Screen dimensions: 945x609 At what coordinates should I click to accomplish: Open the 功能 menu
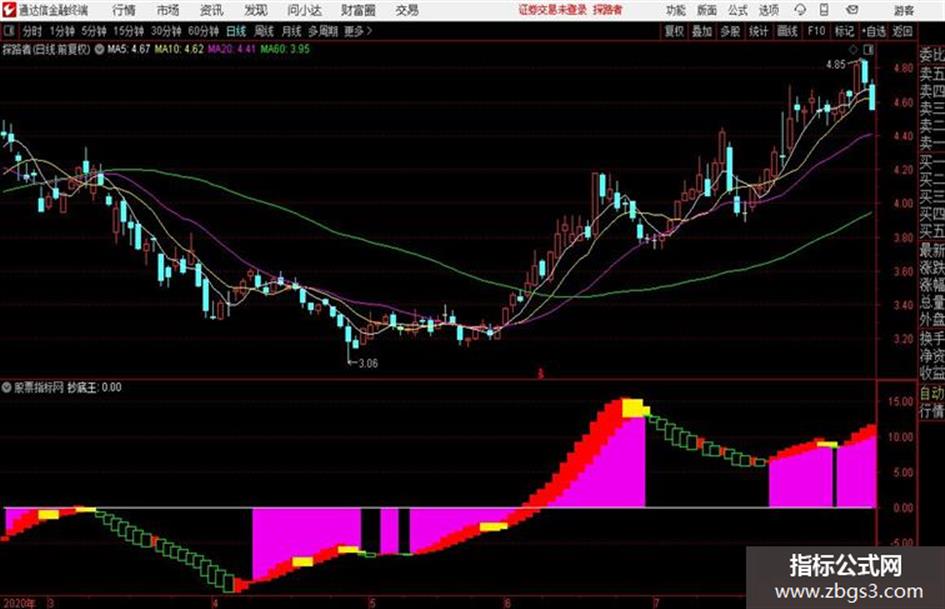(x=676, y=10)
